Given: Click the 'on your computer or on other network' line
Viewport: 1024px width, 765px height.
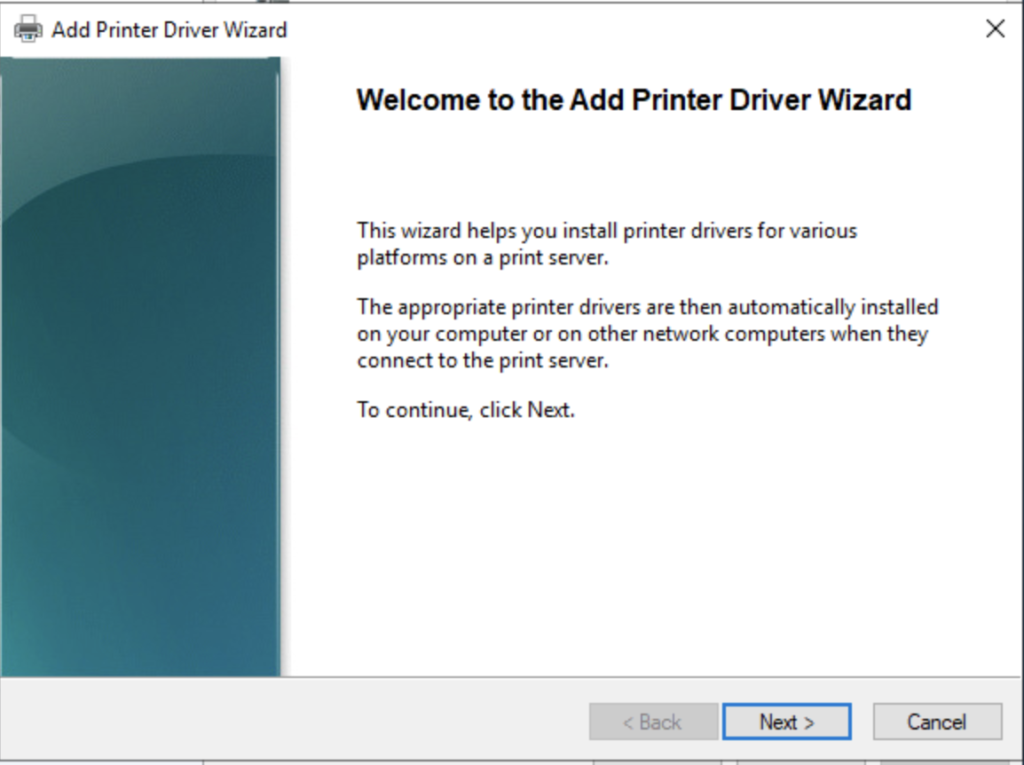Looking at the screenshot, I should 642,333.
